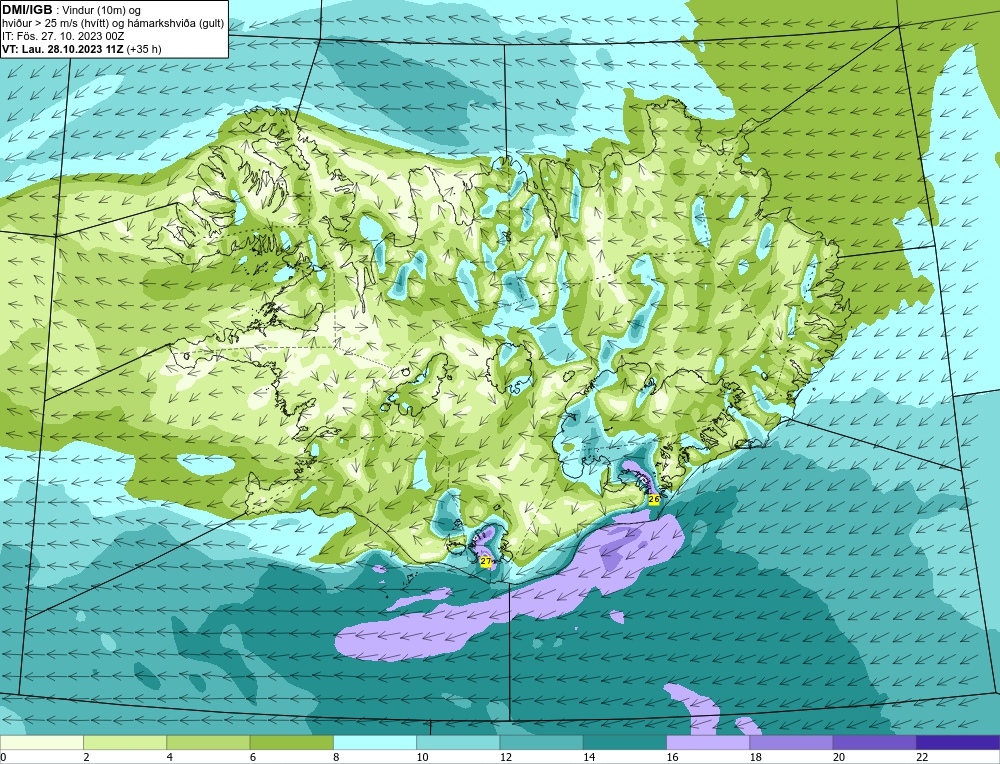1000x764 pixels.
Task: Click the 4–6 m/s green legend swatch
Action: pyautogui.click(x=209, y=742)
